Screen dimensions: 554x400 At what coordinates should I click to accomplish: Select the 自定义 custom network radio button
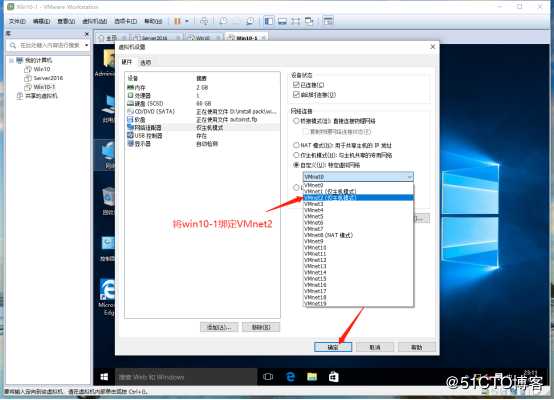pyautogui.click(x=296, y=165)
